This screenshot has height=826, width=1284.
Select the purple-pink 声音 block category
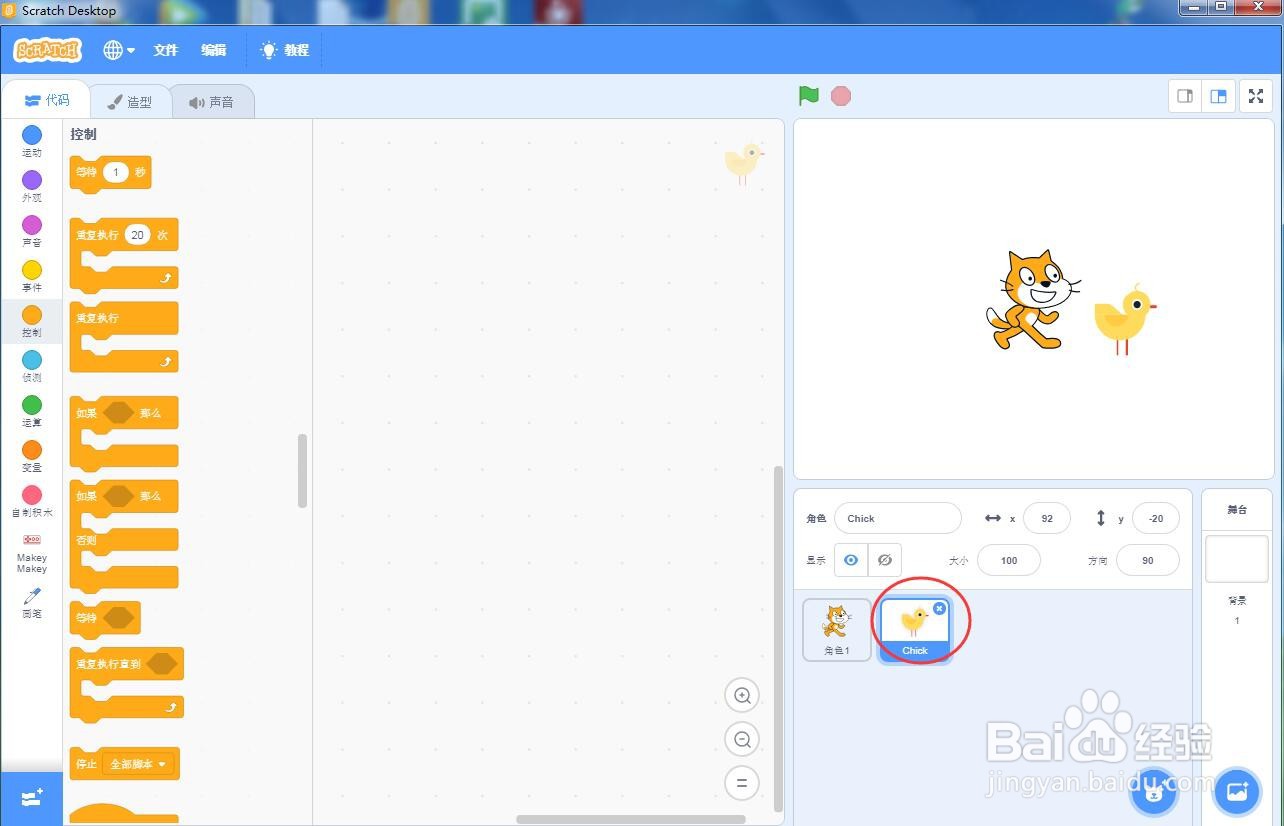point(32,231)
